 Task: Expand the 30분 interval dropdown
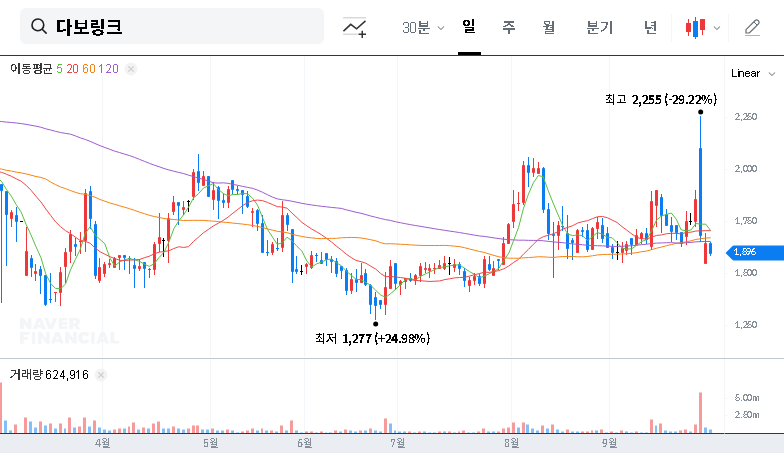point(423,28)
